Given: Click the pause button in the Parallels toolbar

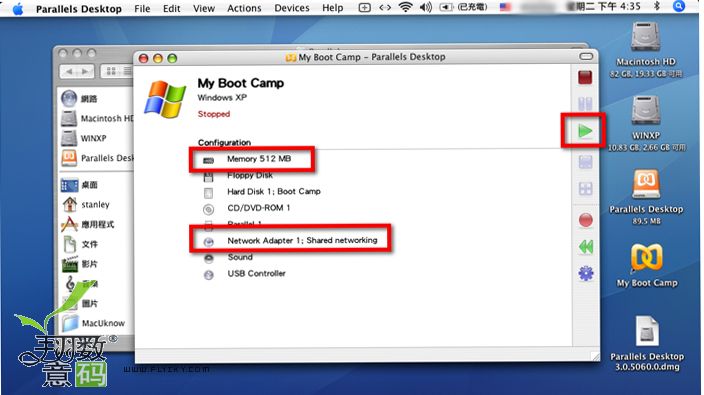Looking at the screenshot, I should (585, 104).
